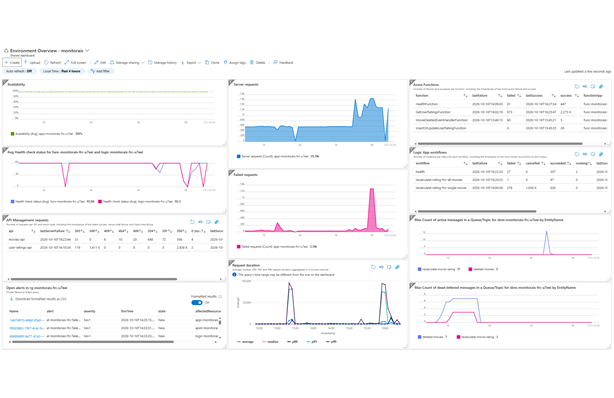Click second header icon on Azure Functions tile
The width and height of the screenshot is (614, 398).
coord(585,86)
